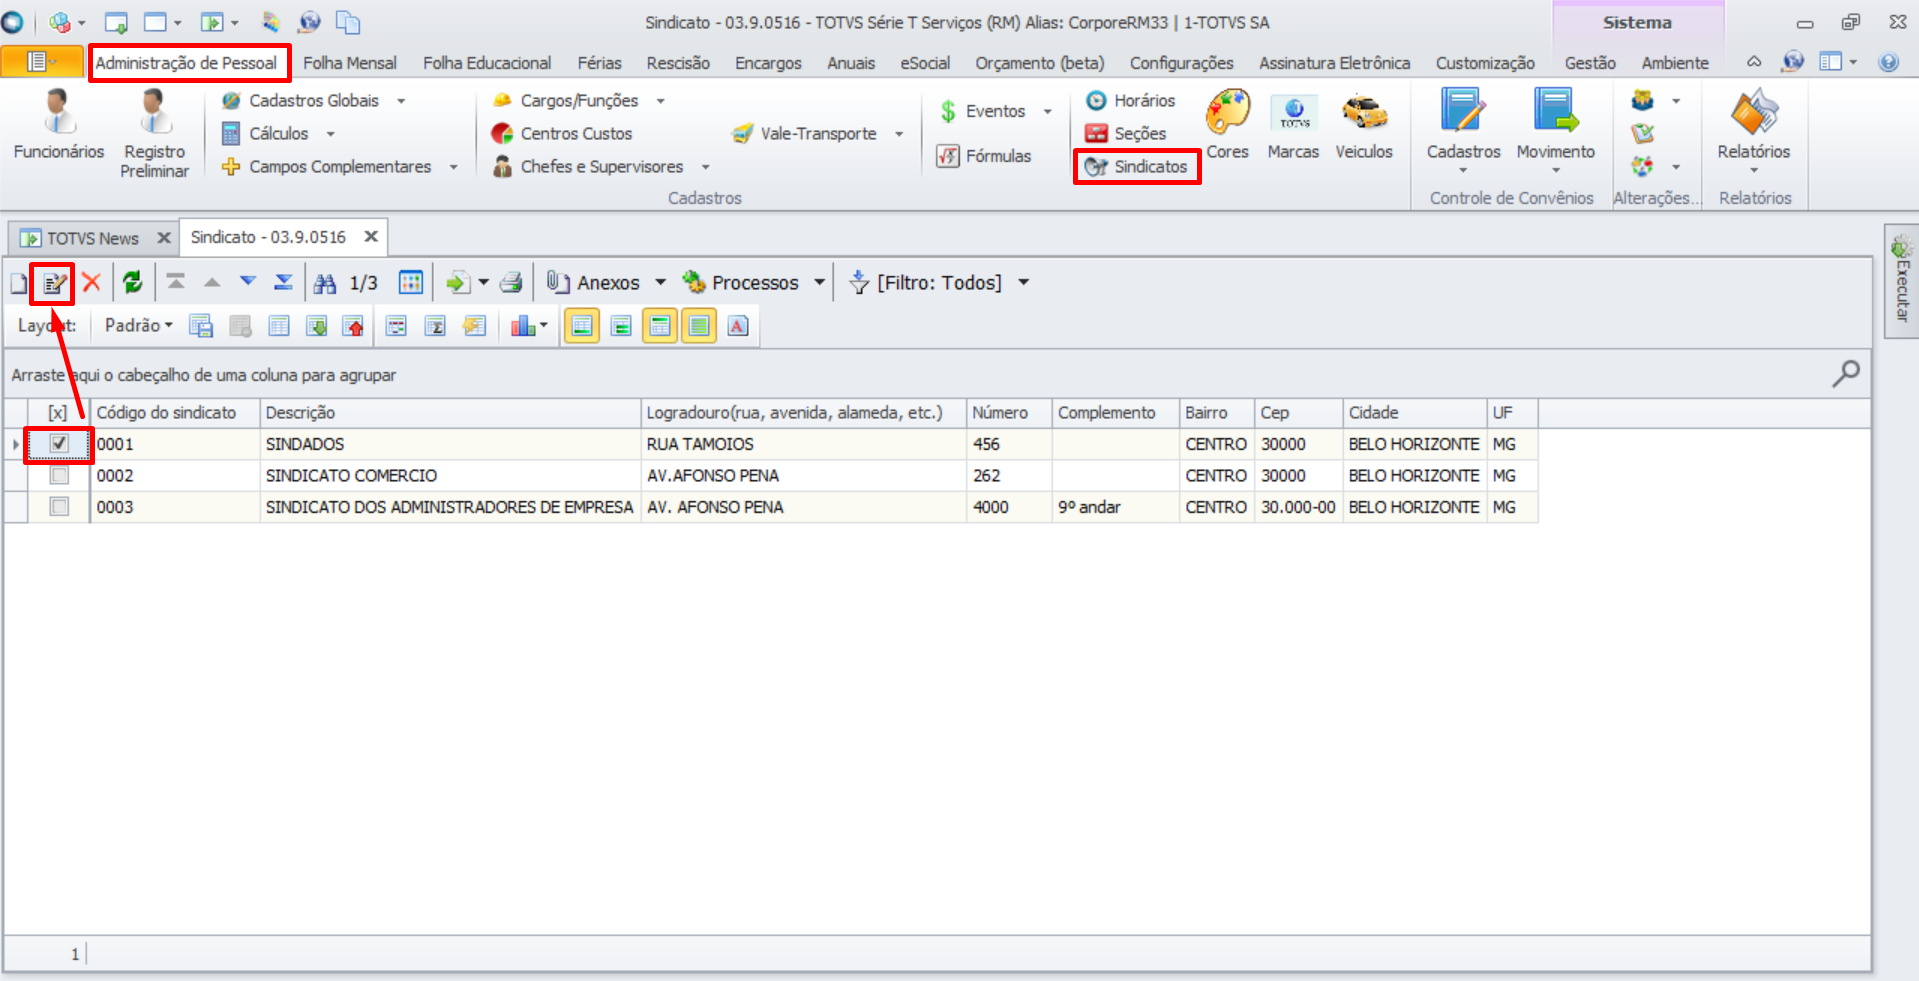This screenshot has width=1919, height=981.
Task: Click the edit record icon
Action: [x=53, y=284]
